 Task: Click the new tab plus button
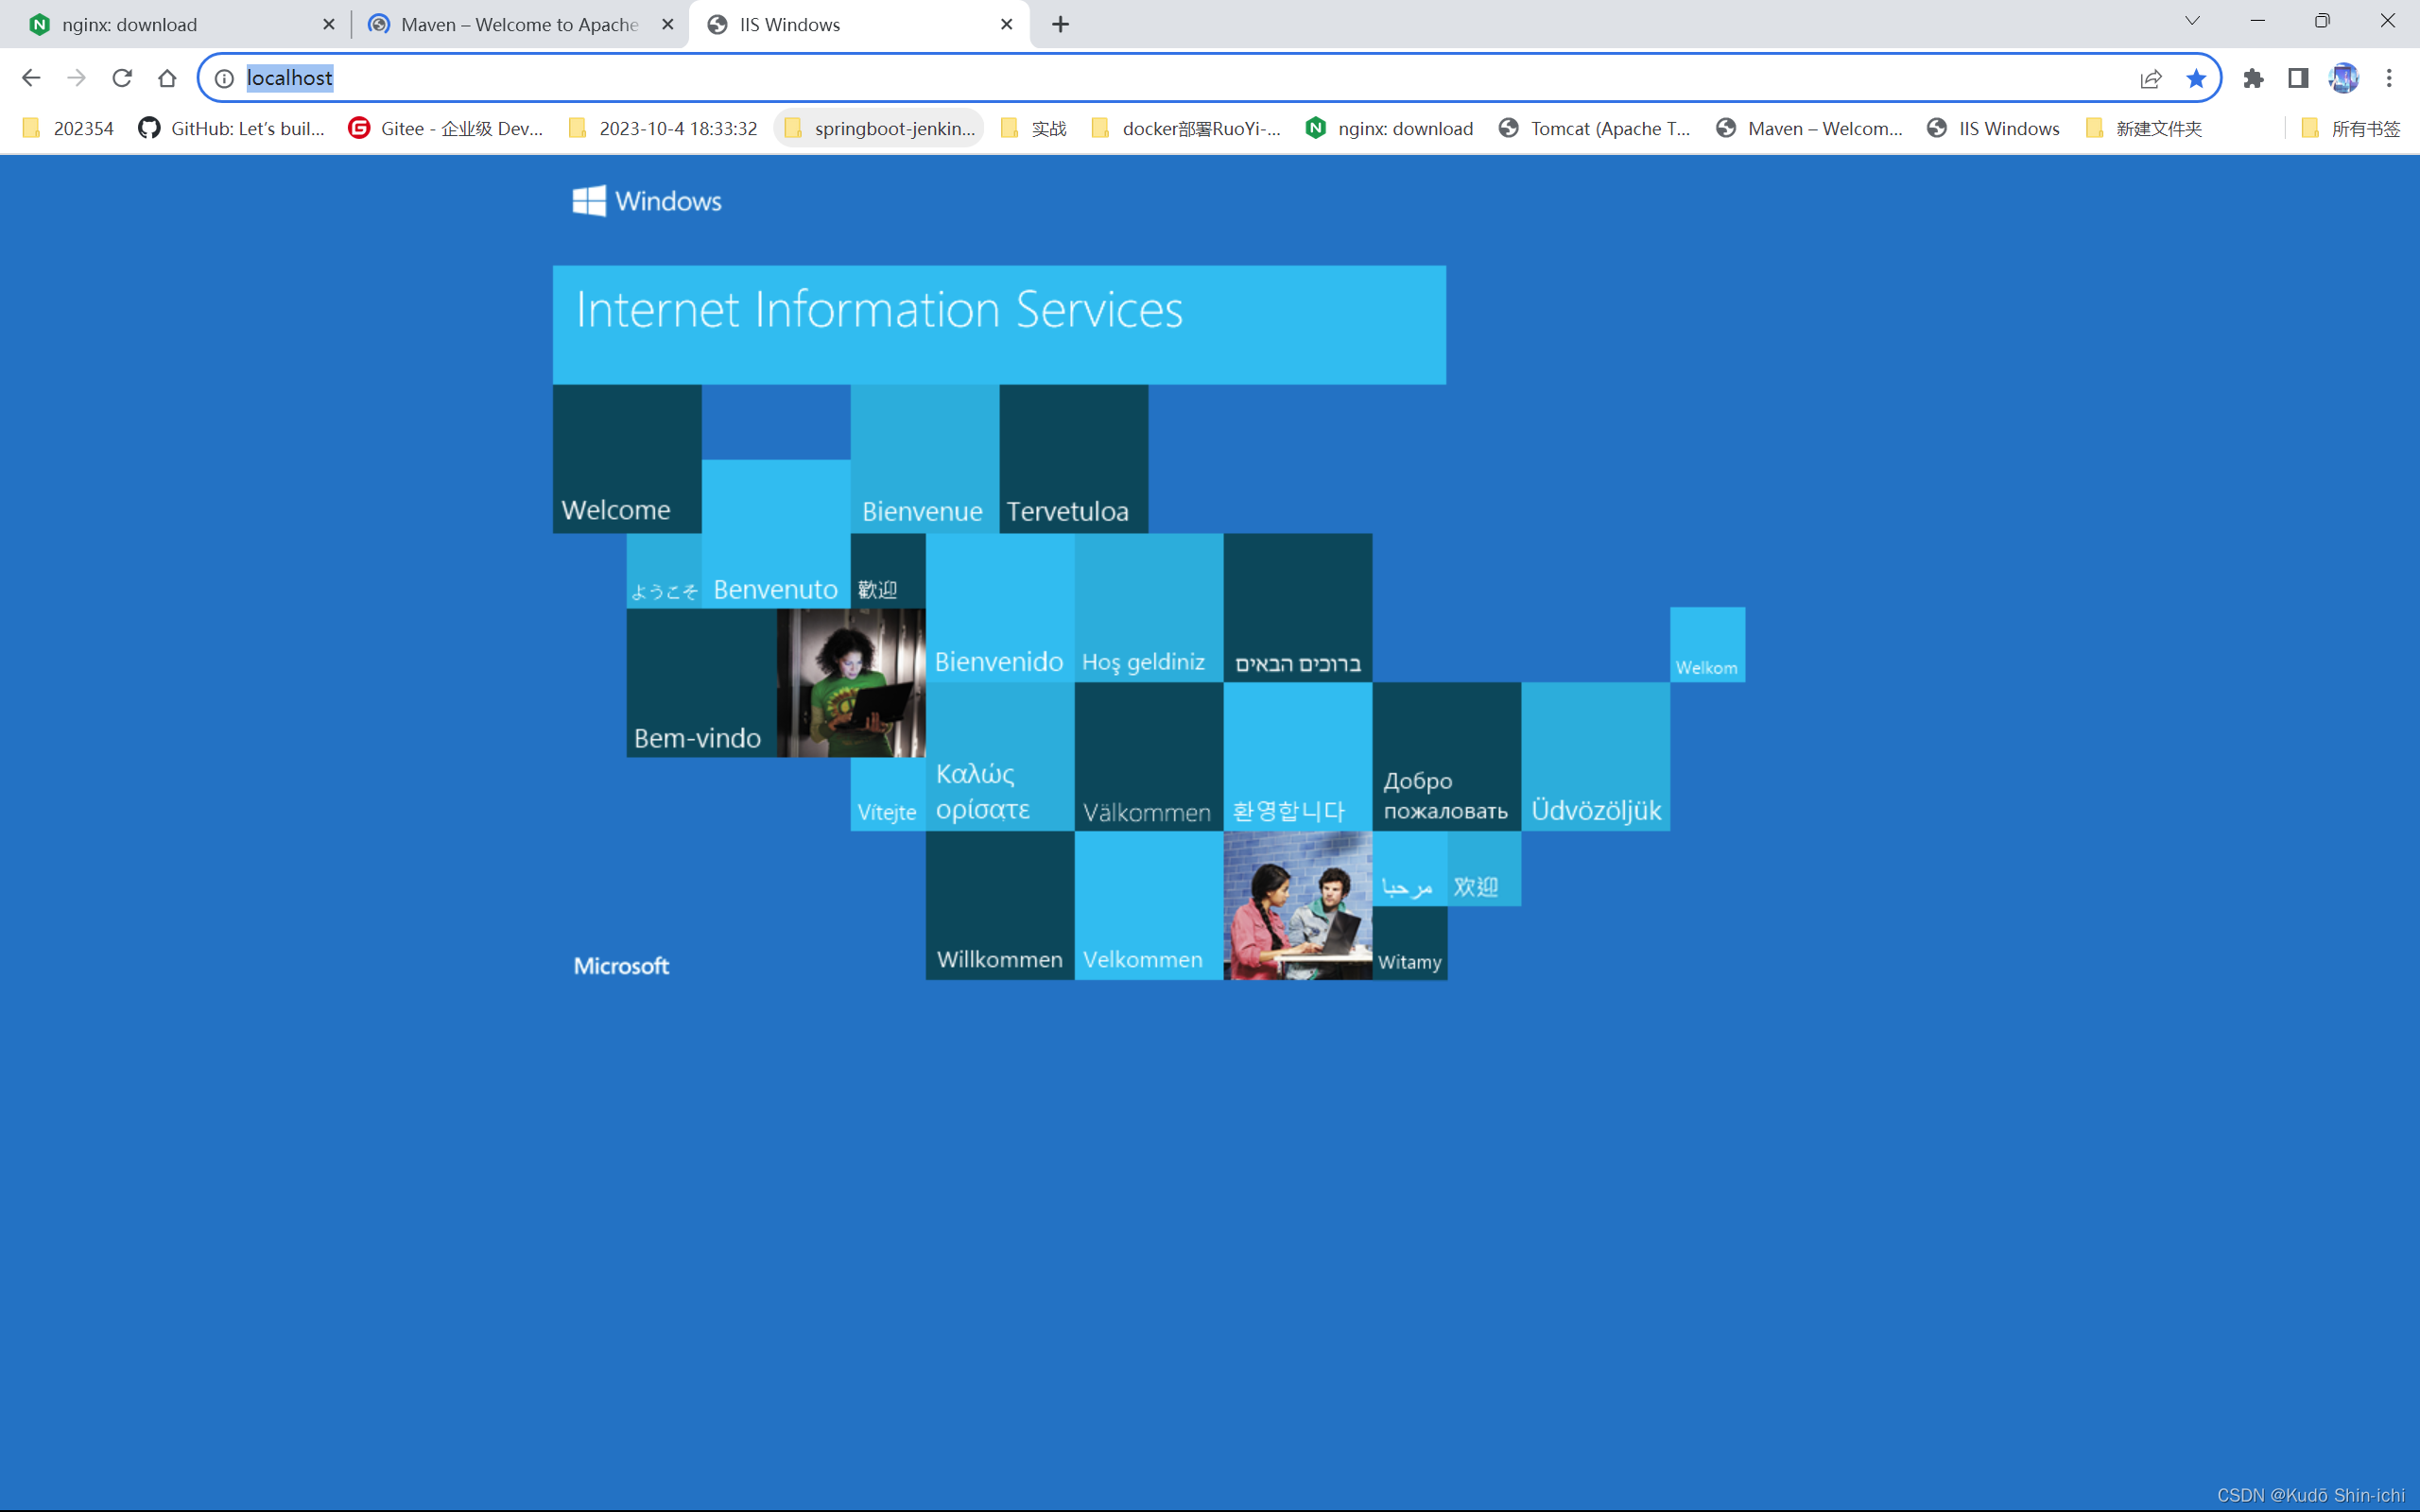(1061, 25)
